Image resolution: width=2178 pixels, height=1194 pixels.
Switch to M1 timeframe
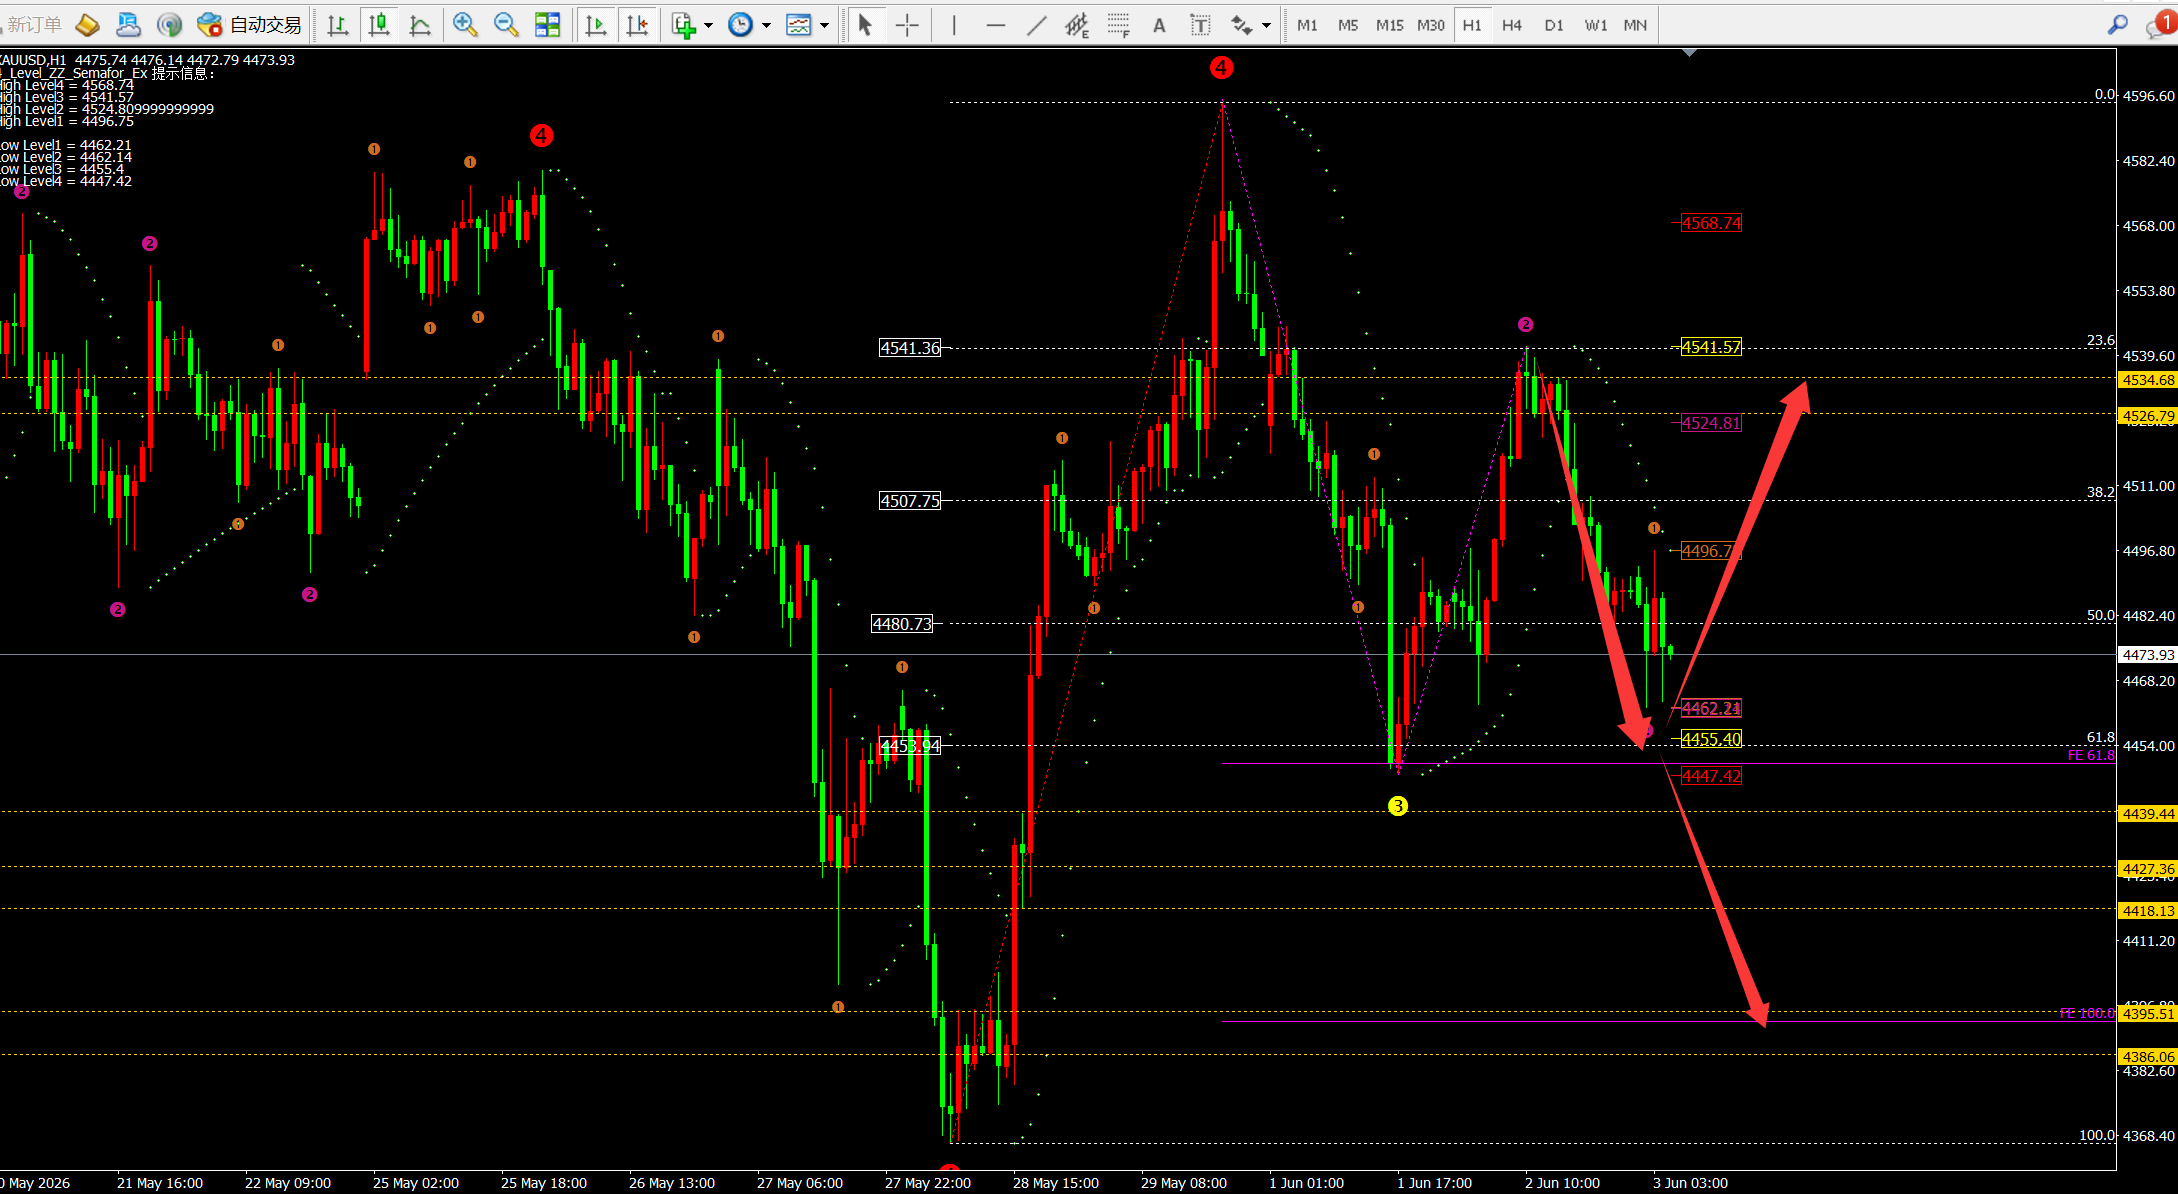click(1307, 25)
